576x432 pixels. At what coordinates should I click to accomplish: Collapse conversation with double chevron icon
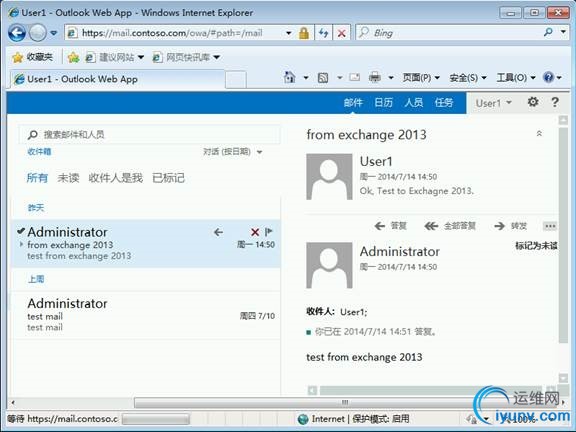(539, 133)
